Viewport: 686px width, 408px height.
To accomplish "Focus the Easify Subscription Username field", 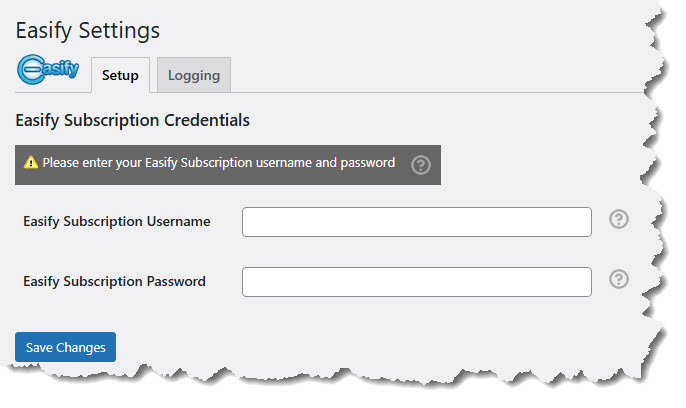I will tap(417, 222).
